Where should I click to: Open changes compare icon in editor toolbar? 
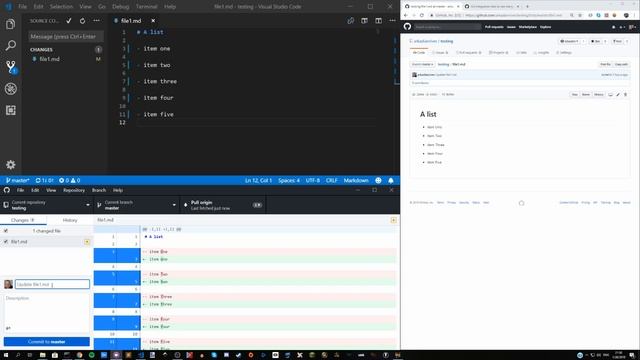click(351, 20)
